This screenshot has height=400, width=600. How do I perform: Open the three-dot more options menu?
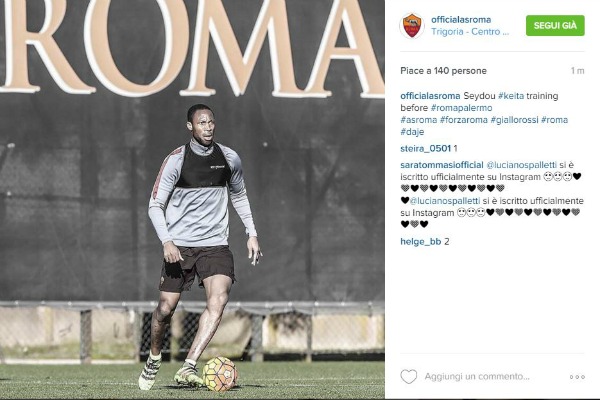[x=577, y=377]
